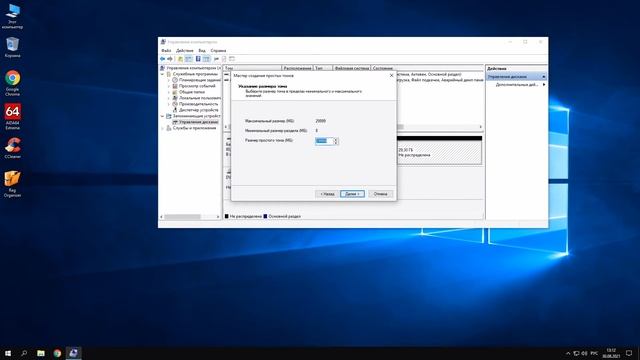Screen dimensions: 640x360
Task: Open the Дополнительные действия submenu arrow
Action: 544,84
